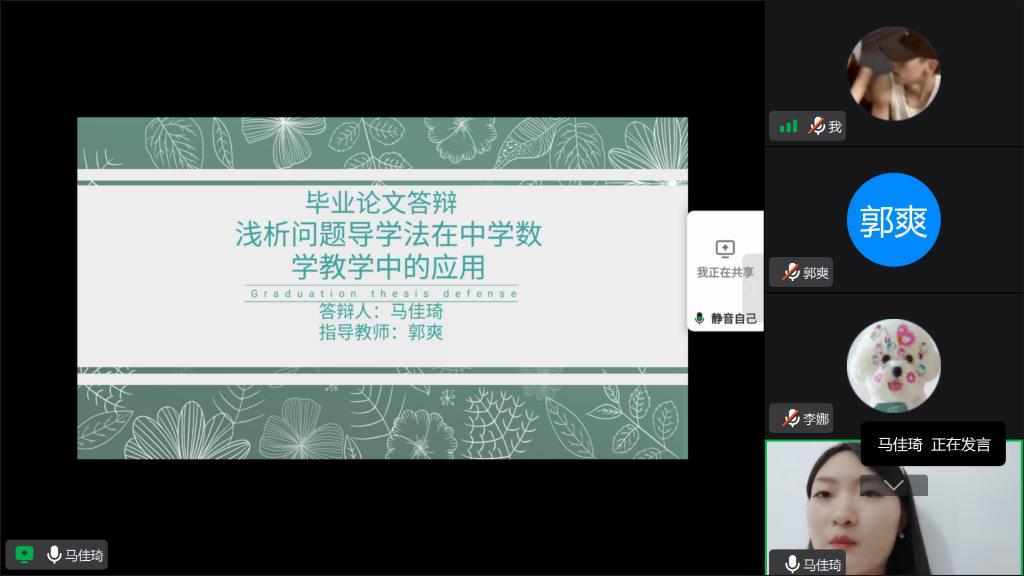The height and width of the screenshot is (576, 1024).
Task: Click the green screen-share icon at bottom left
Action: [x=24, y=555]
